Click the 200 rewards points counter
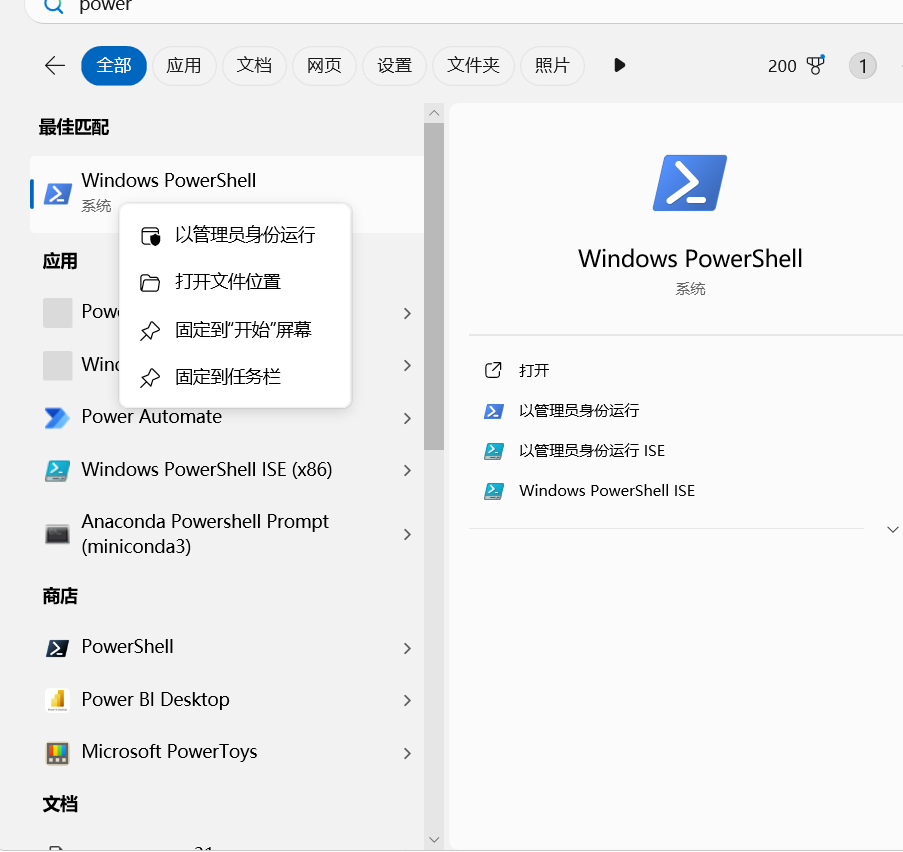The width and height of the screenshot is (903, 852). [781, 66]
